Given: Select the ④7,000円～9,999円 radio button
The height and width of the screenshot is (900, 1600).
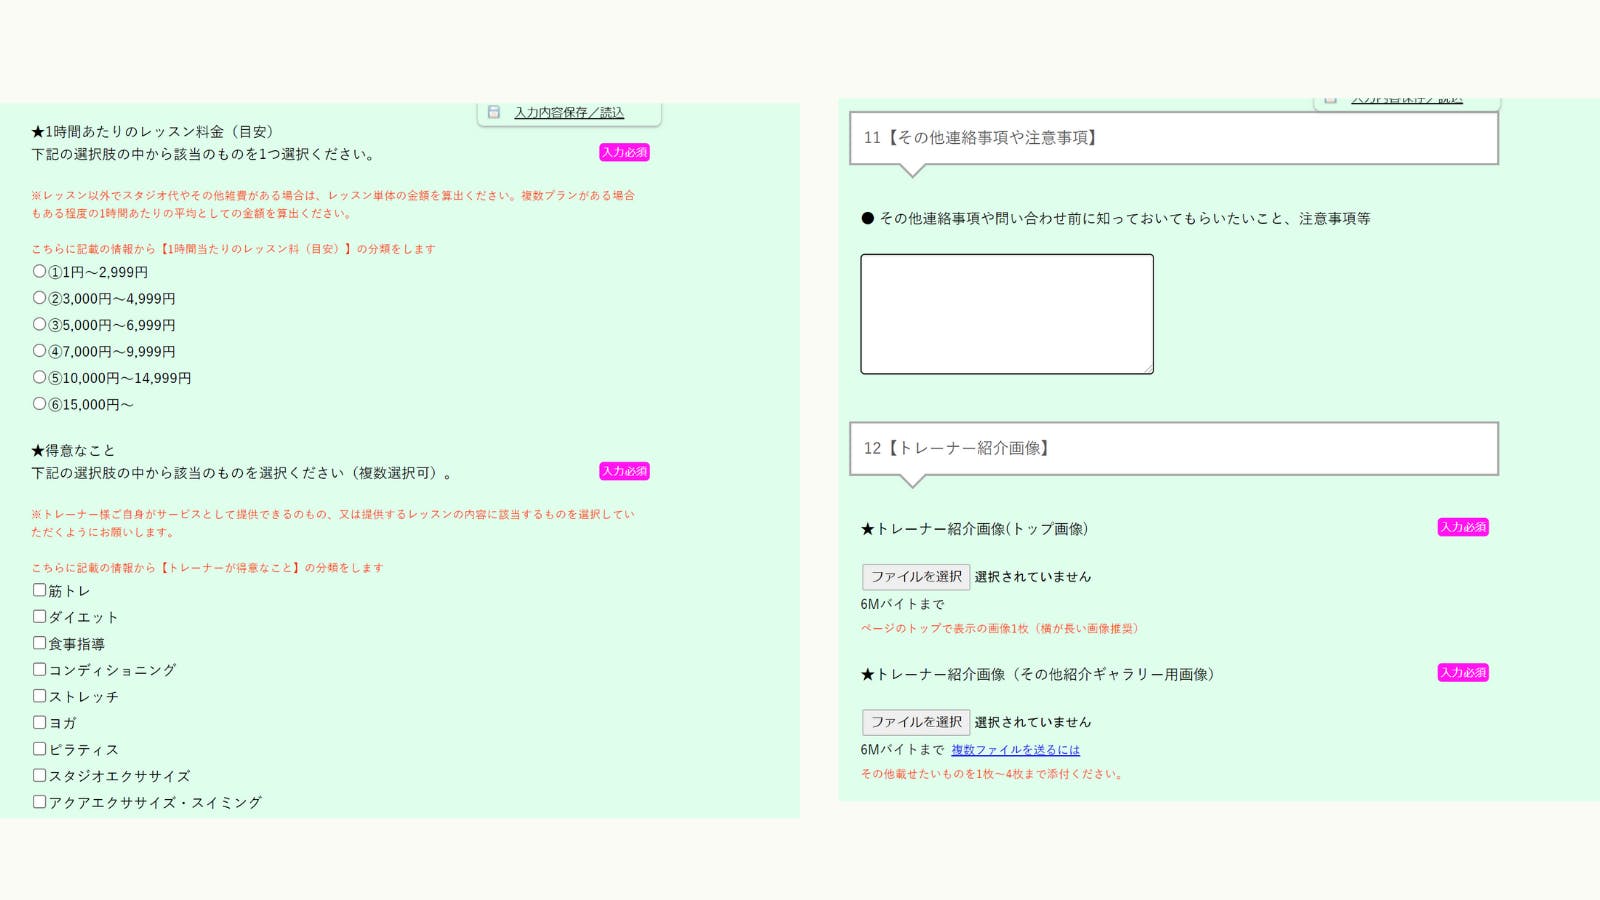Looking at the screenshot, I should (x=40, y=351).
